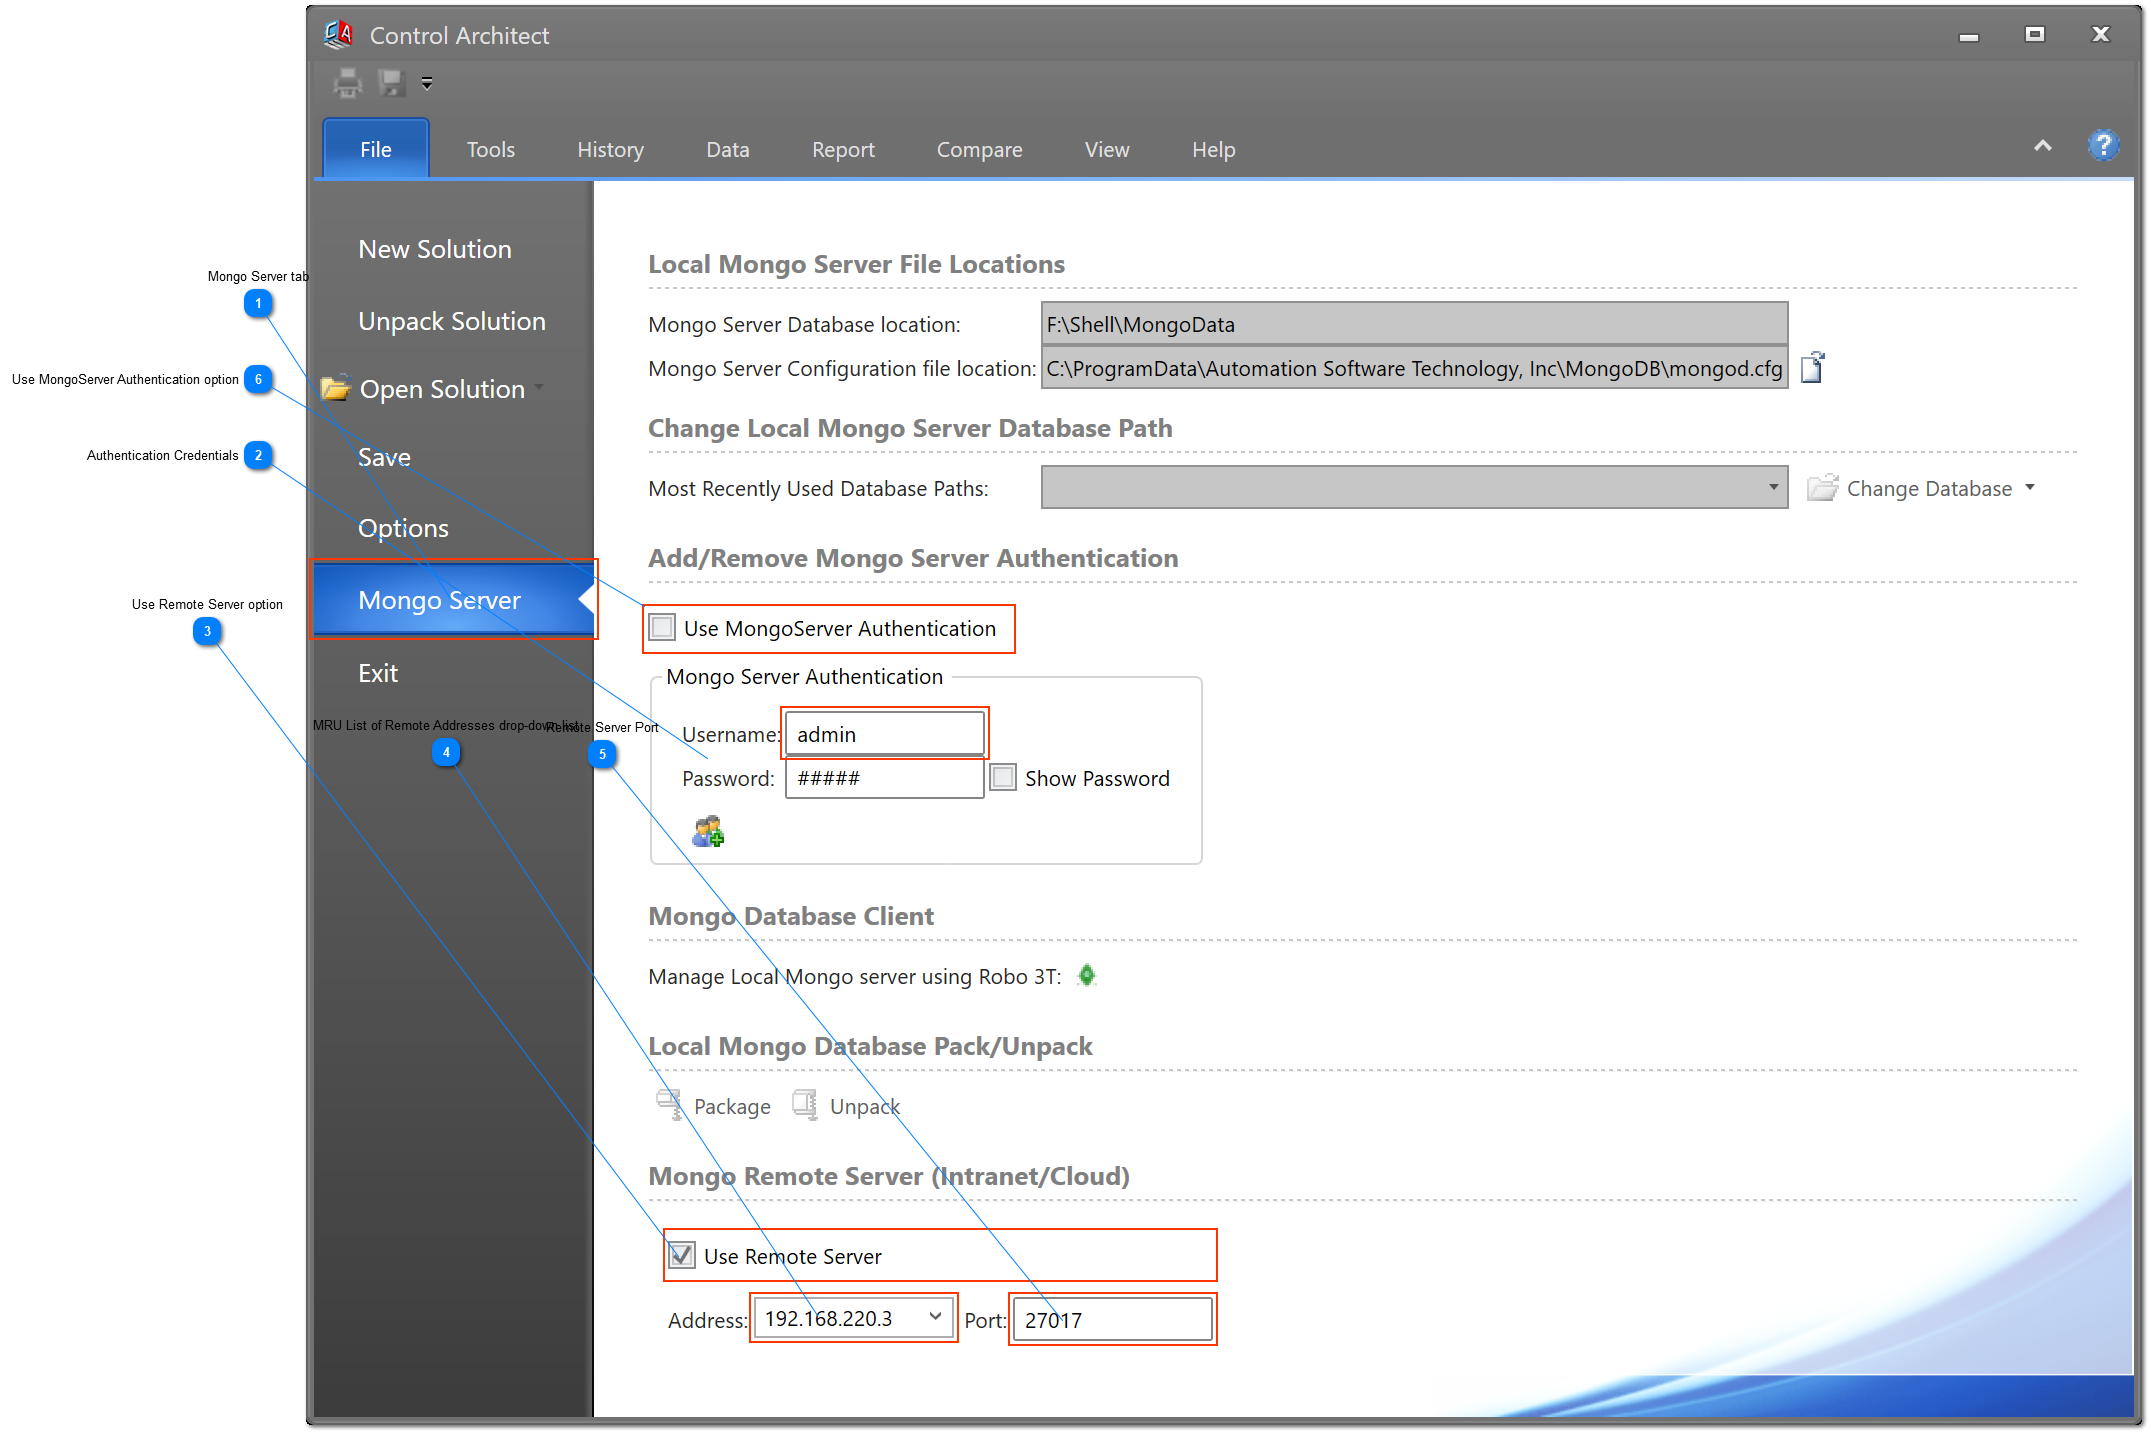Toggle the Show Password checkbox
Viewport: 2151px width, 1434px height.
pyautogui.click(x=1003, y=777)
